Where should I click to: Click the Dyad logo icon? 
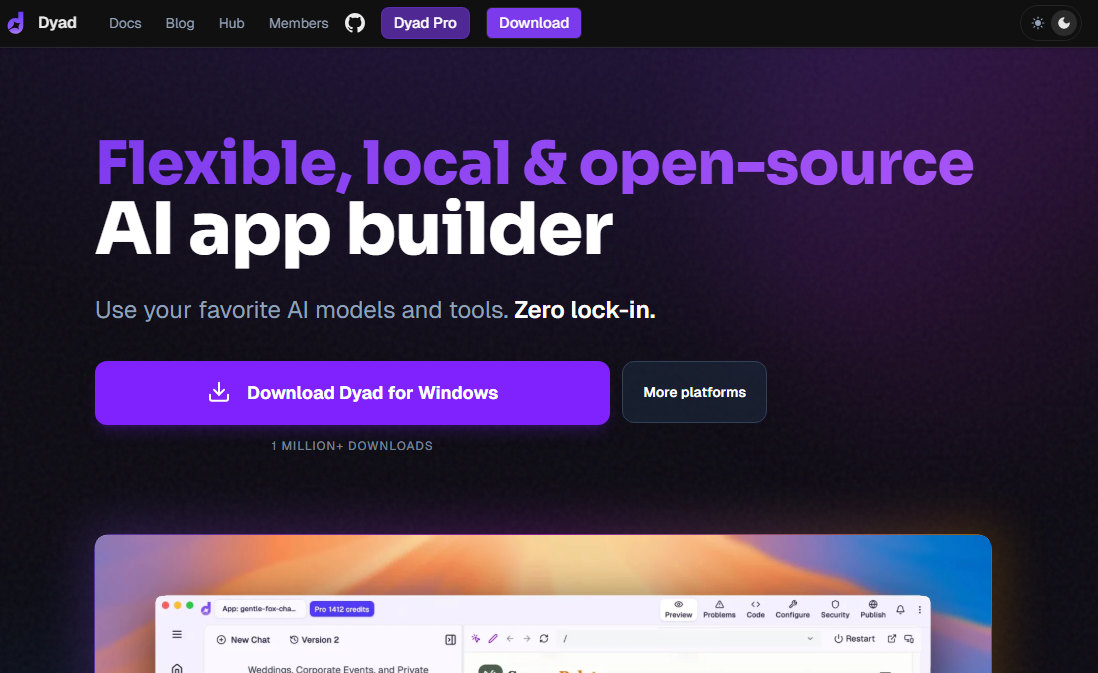[x=15, y=23]
